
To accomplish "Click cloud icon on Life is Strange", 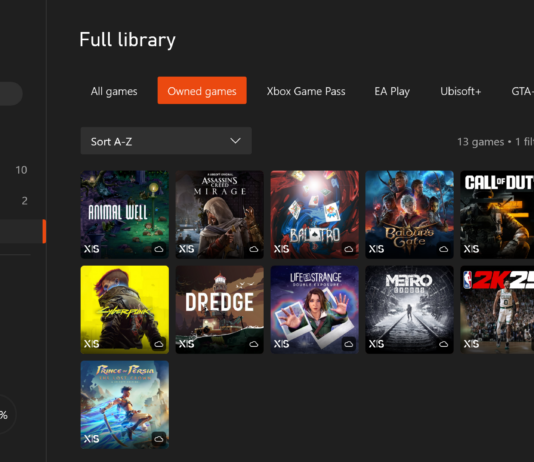I will [349, 344].
